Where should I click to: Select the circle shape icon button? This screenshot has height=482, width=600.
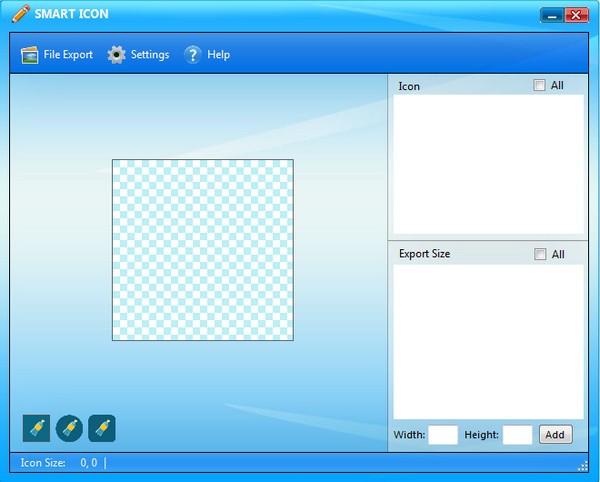[x=69, y=428]
